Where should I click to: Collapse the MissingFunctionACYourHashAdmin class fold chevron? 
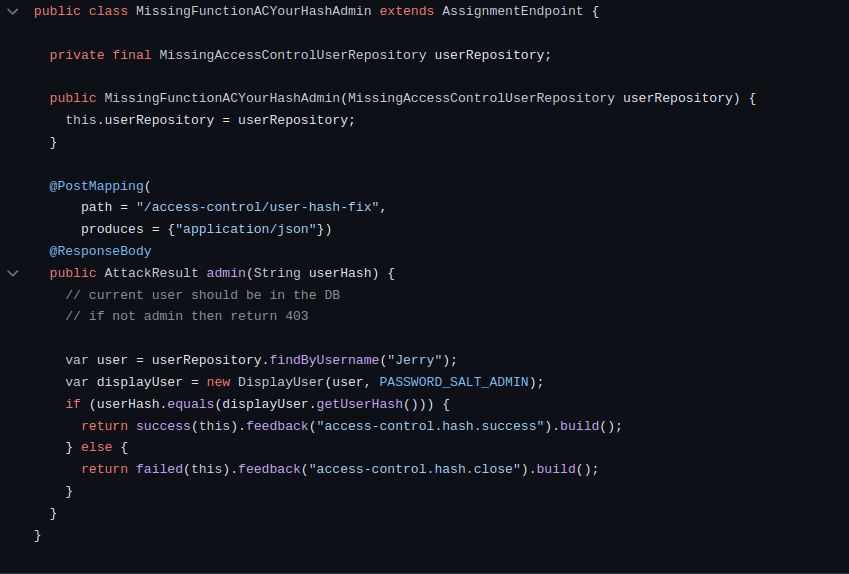click(12, 11)
